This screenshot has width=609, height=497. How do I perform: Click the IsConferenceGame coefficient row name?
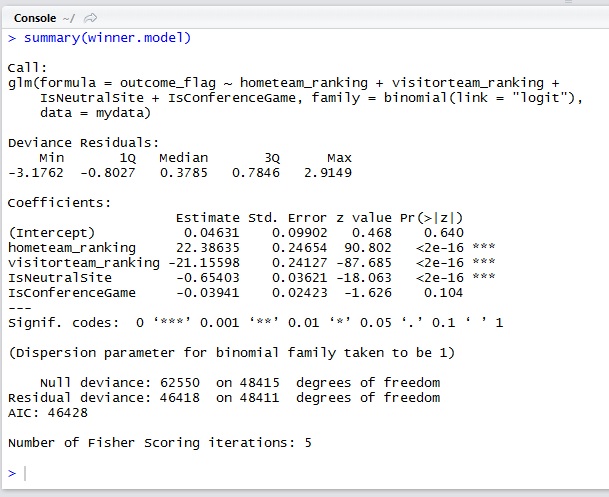[72, 293]
